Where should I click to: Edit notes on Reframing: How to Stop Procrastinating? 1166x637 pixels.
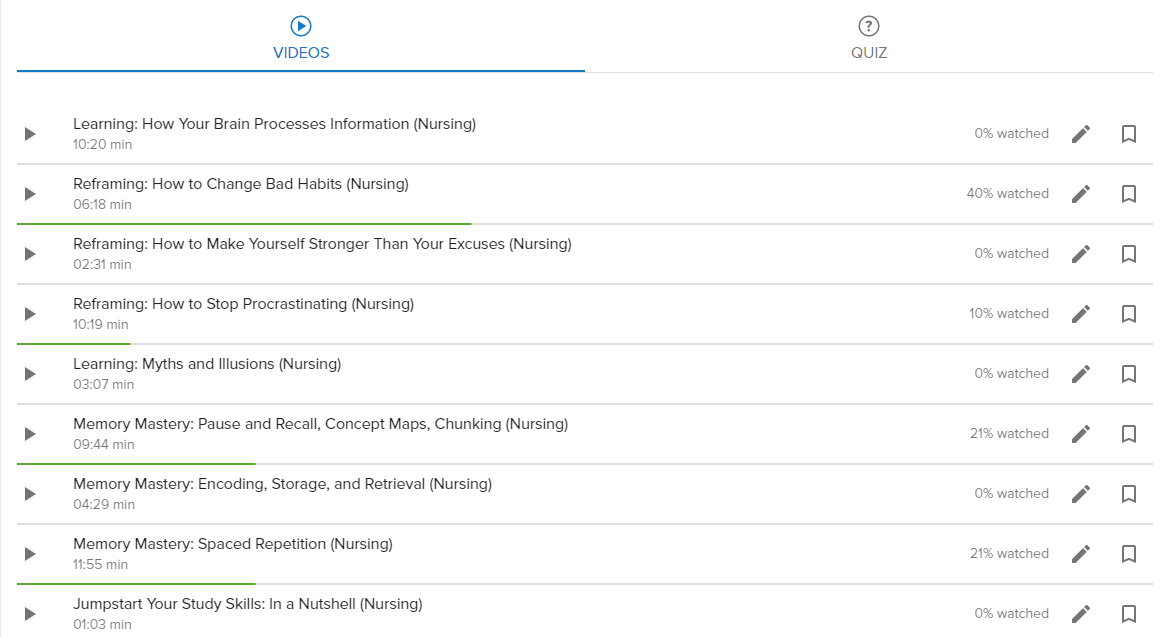[x=1081, y=313]
